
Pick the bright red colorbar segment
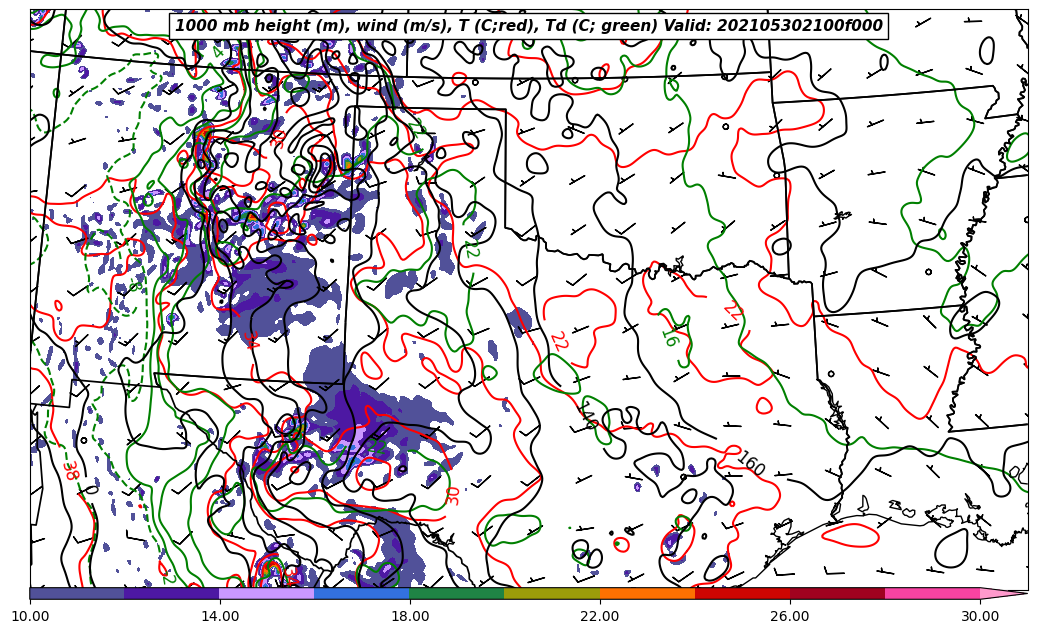coord(742,593)
